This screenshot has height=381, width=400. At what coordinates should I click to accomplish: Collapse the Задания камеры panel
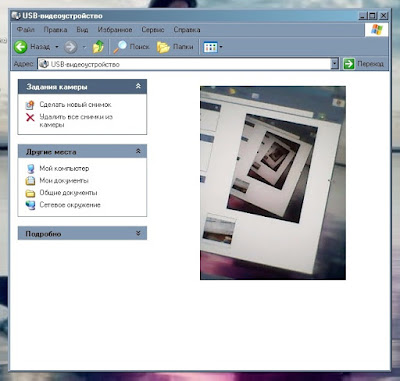[138, 86]
